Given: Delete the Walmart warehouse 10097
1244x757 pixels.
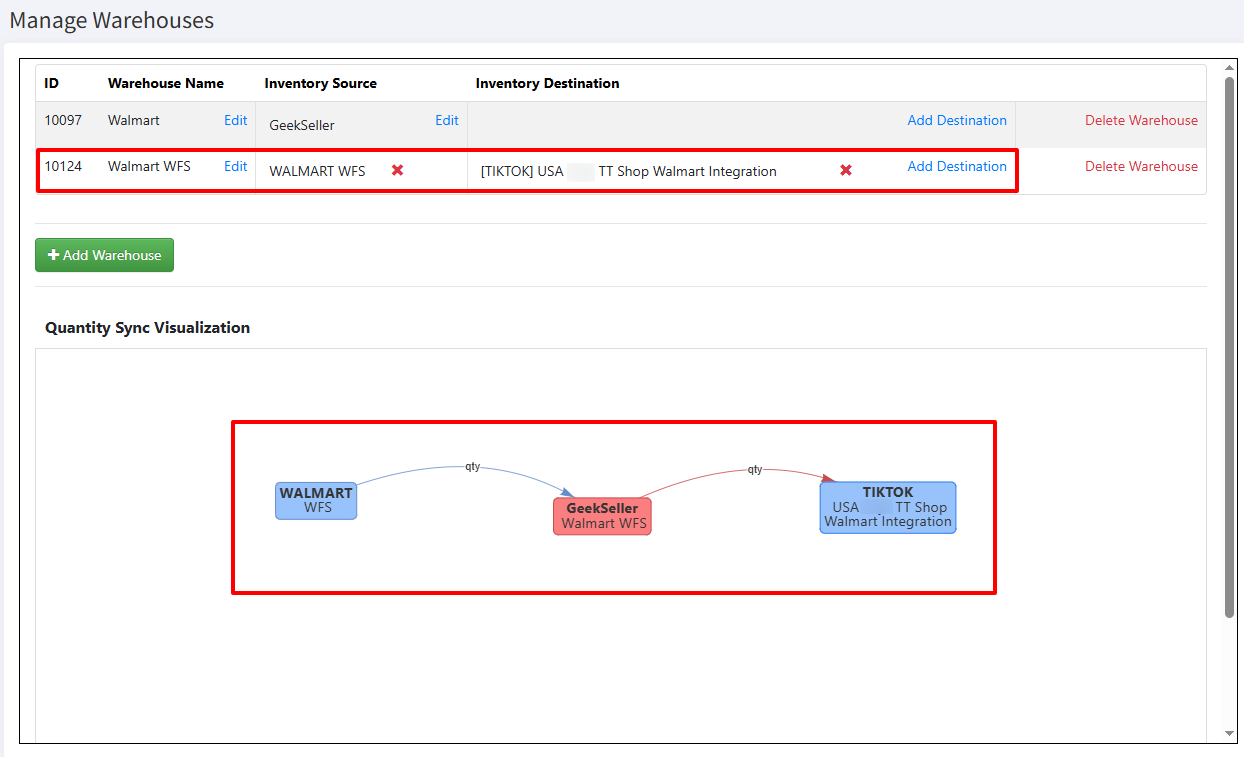Looking at the screenshot, I should [1141, 120].
